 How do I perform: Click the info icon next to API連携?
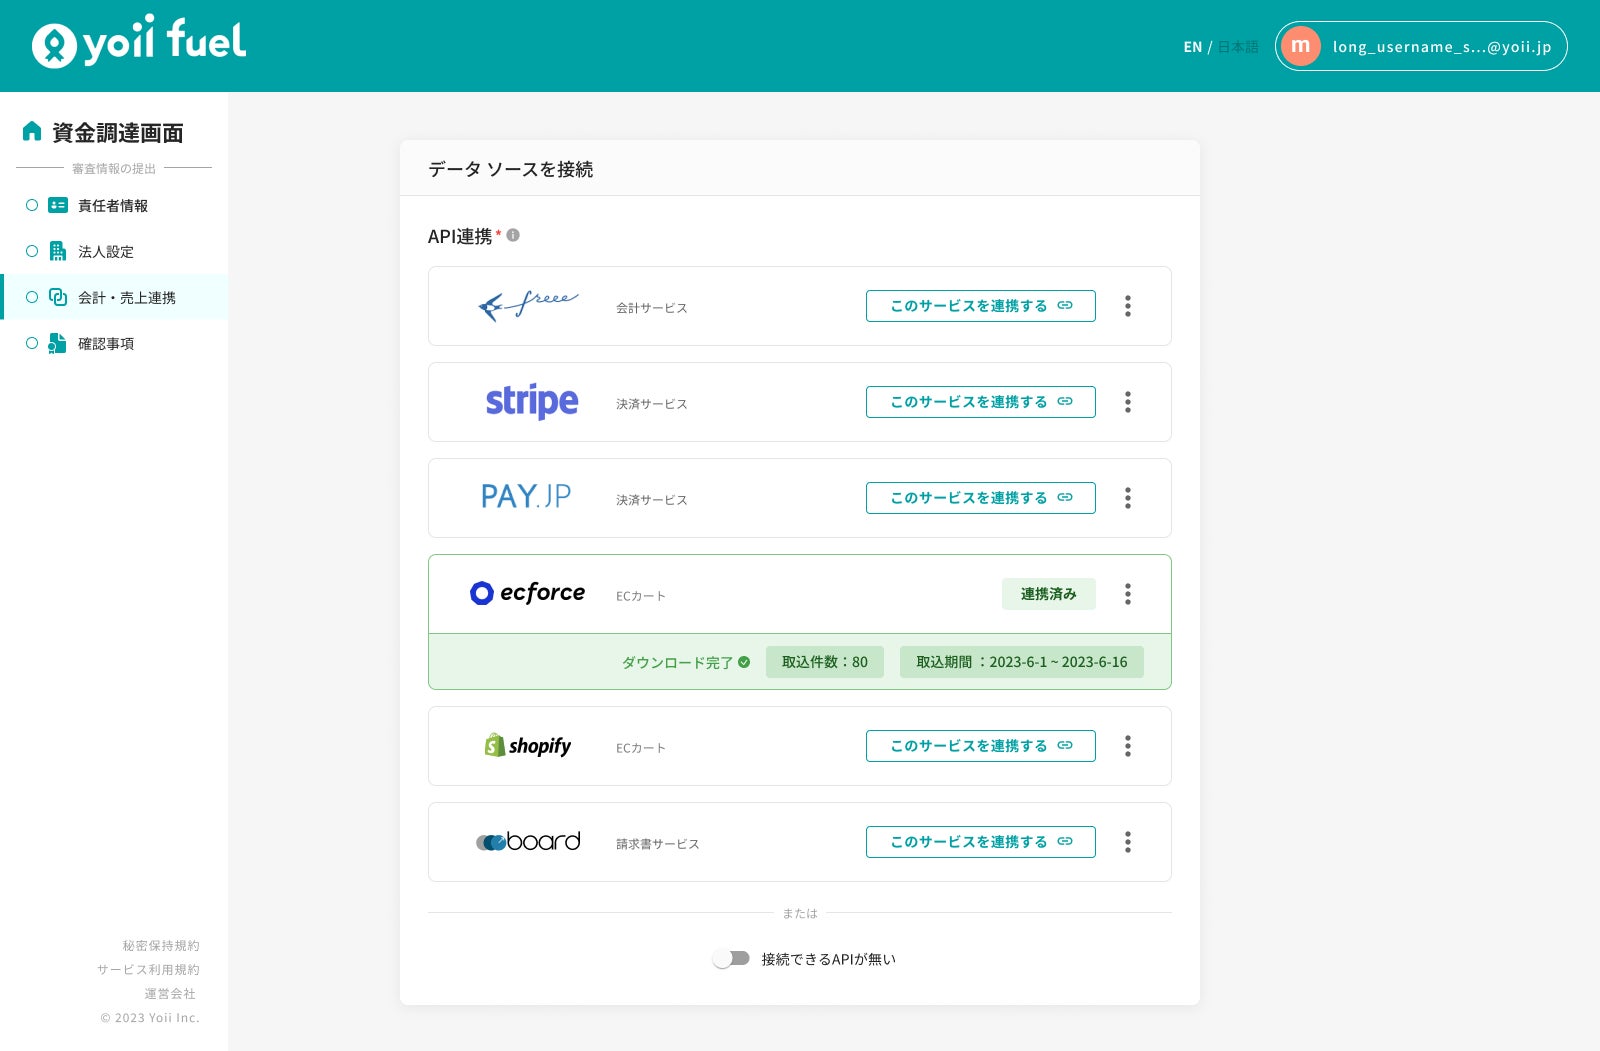point(513,235)
